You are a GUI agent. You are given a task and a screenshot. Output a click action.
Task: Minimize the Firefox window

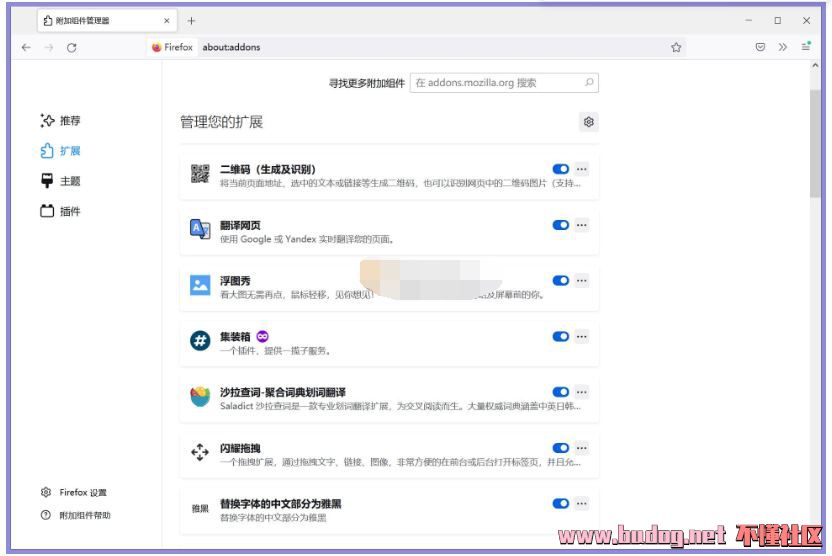click(x=749, y=20)
